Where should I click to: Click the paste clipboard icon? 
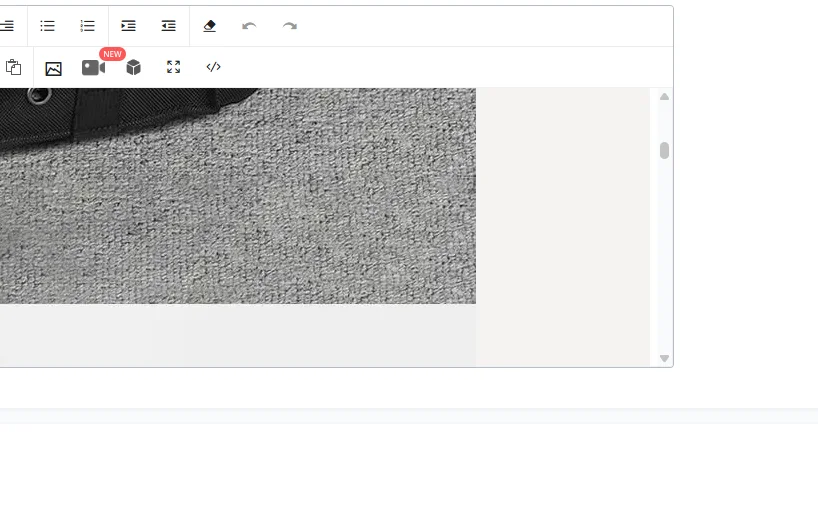point(14,67)
